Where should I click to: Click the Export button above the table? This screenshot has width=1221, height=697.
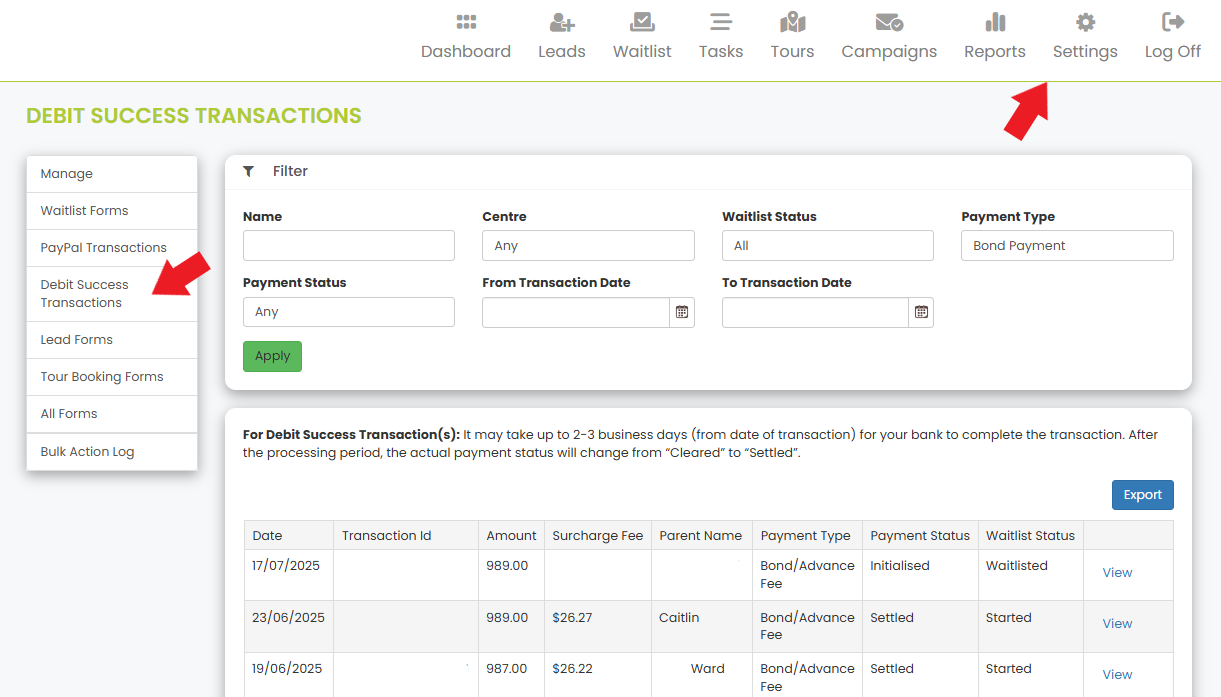[1142, 494]
